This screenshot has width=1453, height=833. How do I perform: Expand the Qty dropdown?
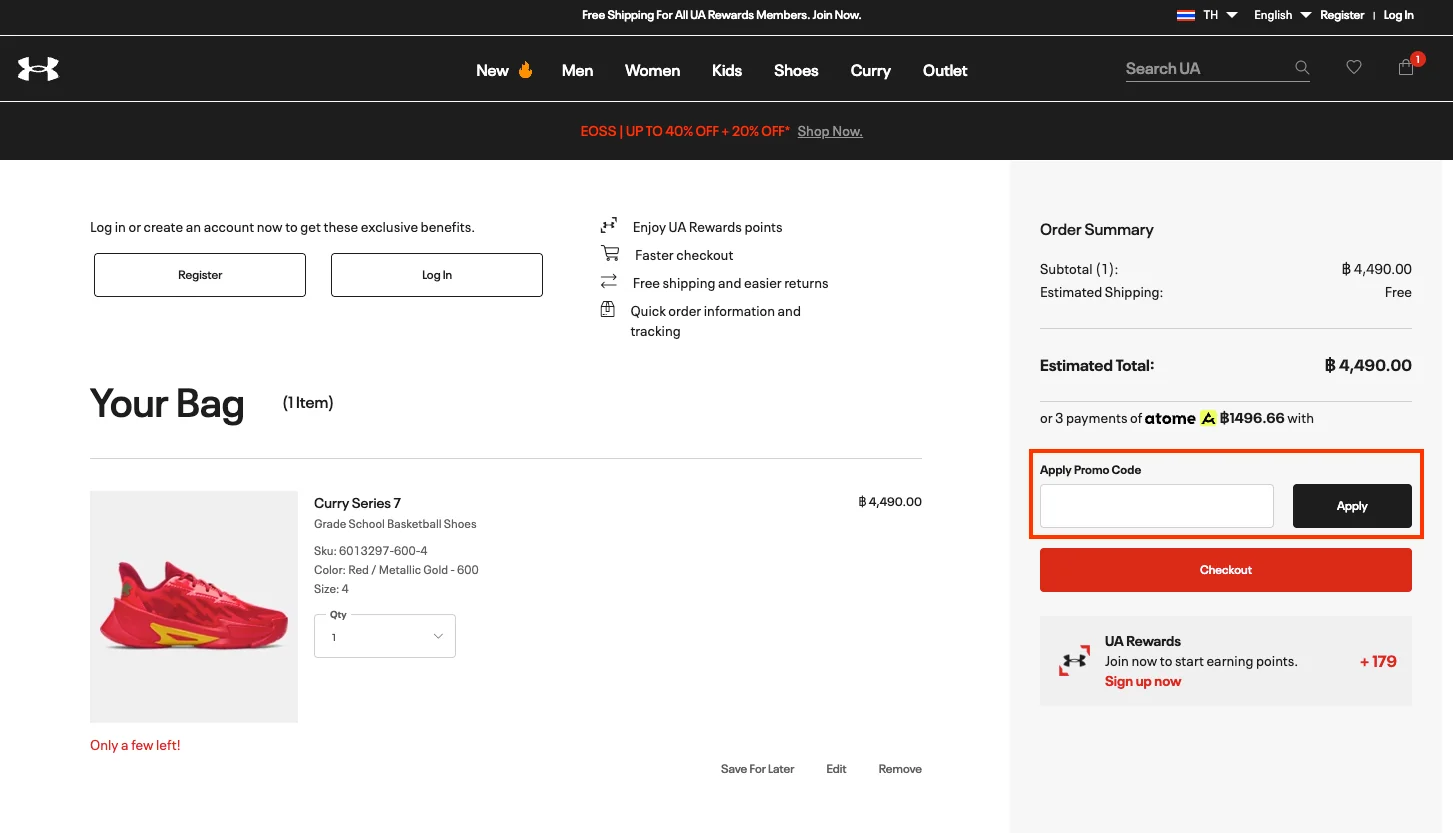click(x=385, y=636)
